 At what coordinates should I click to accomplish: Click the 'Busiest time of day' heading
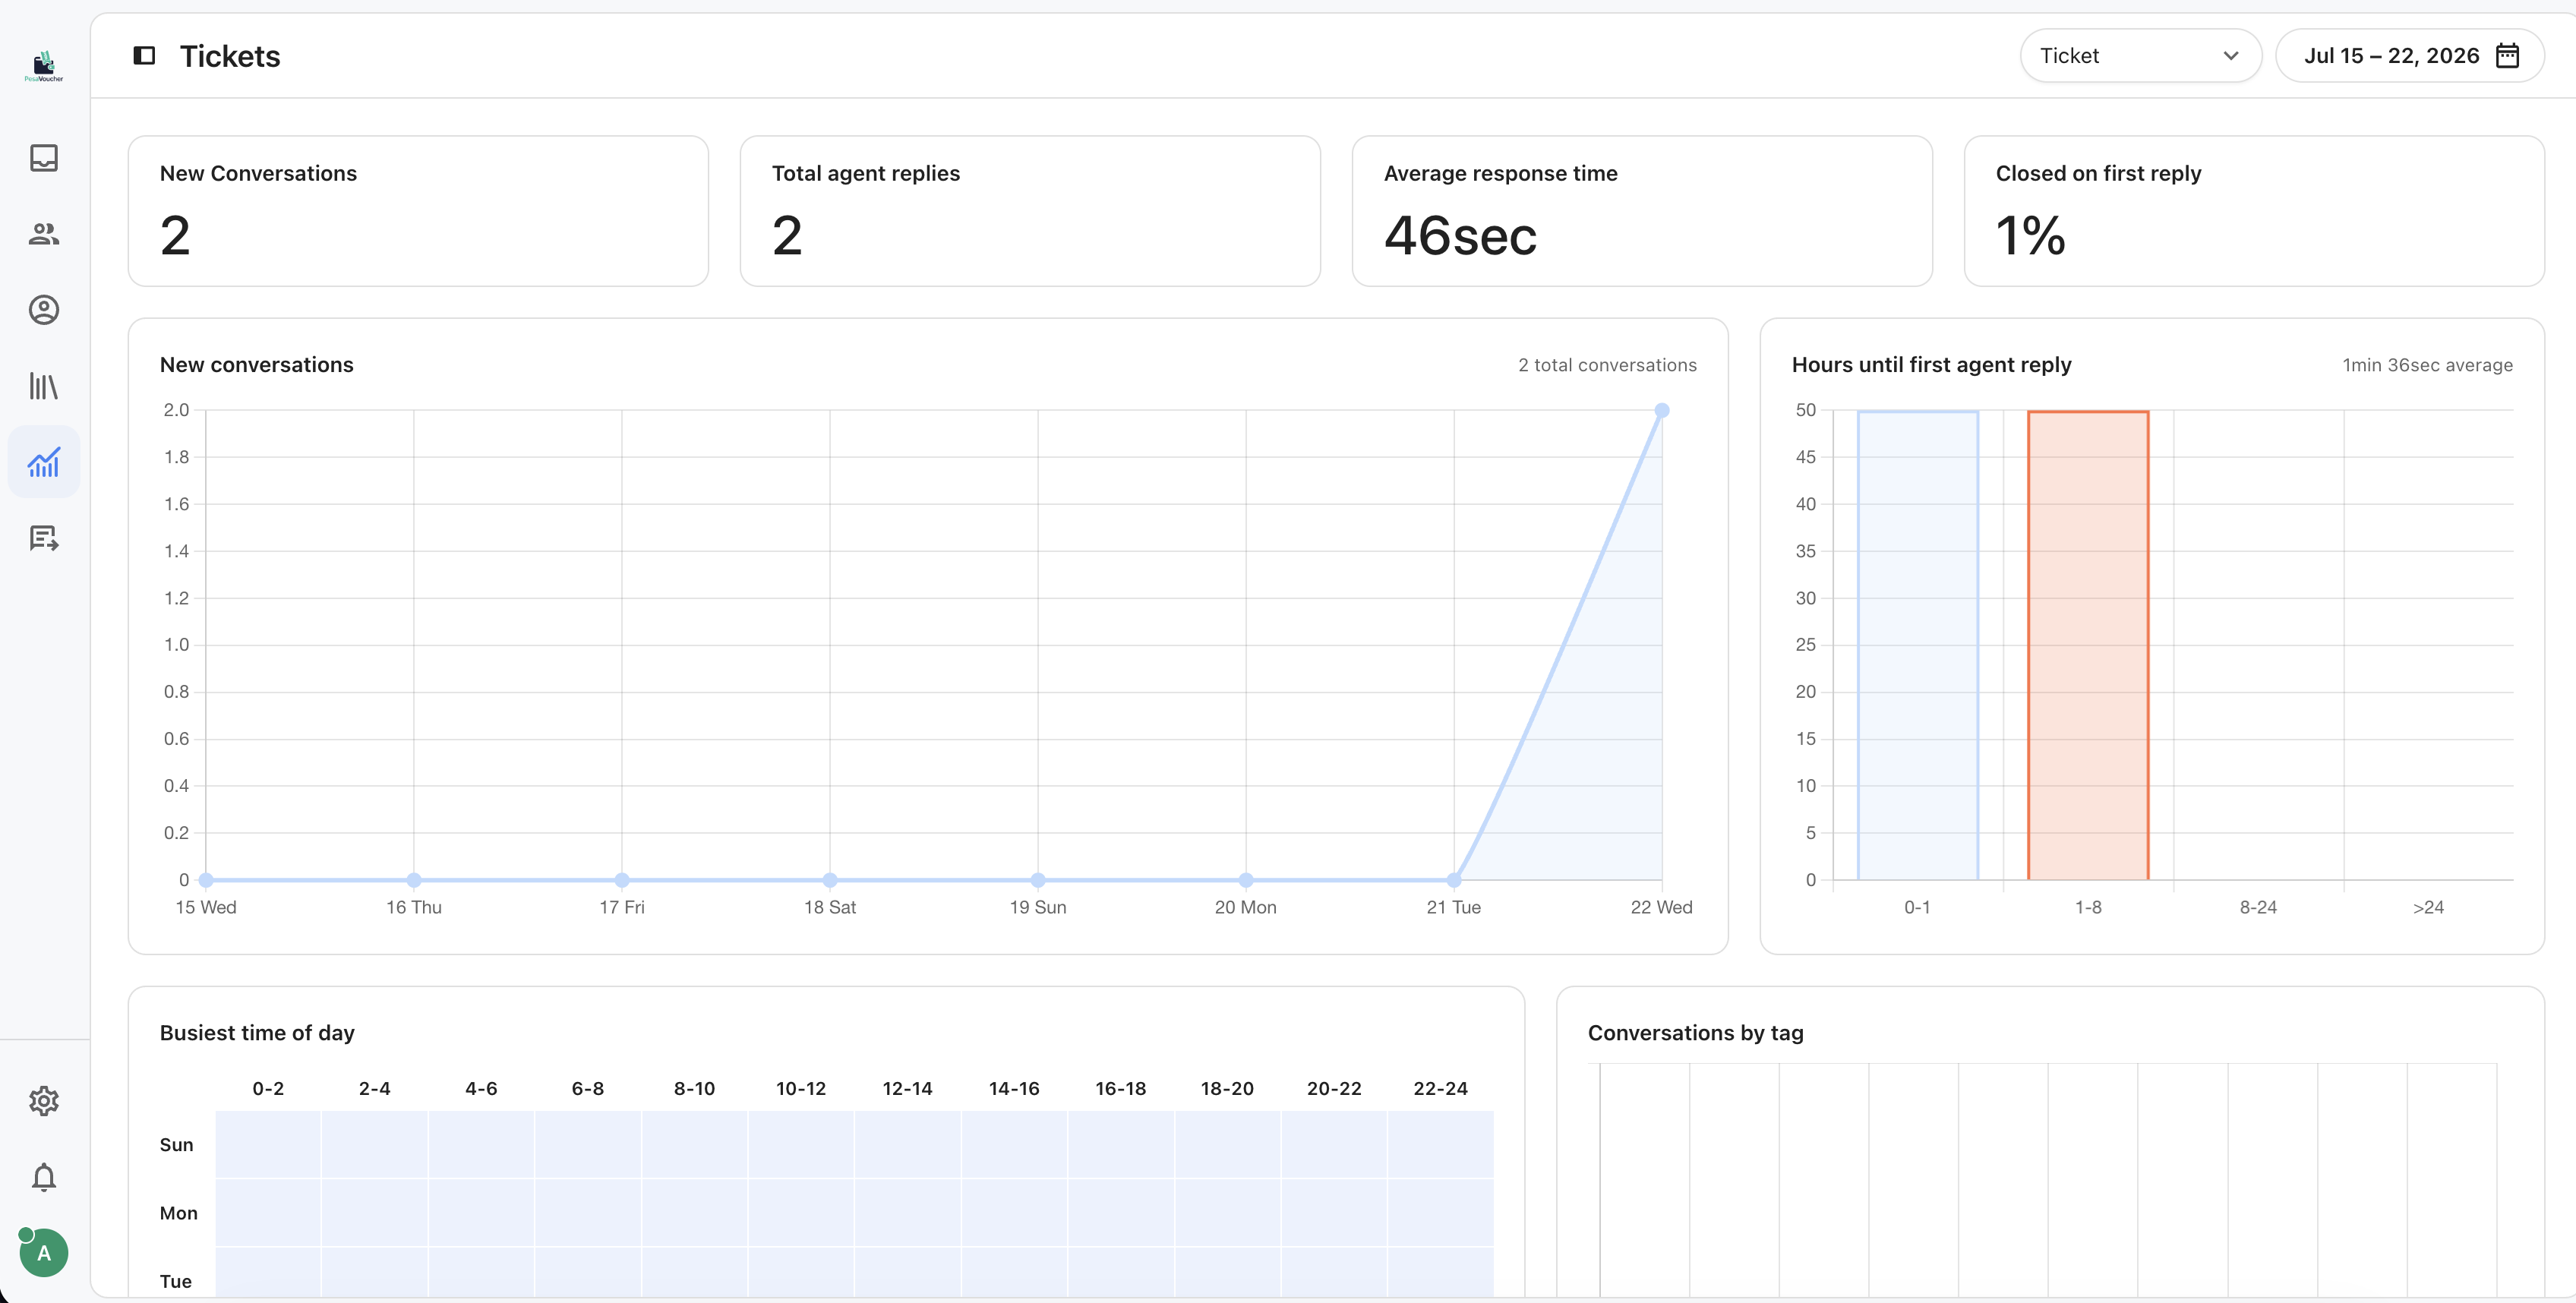point(257,1033)
